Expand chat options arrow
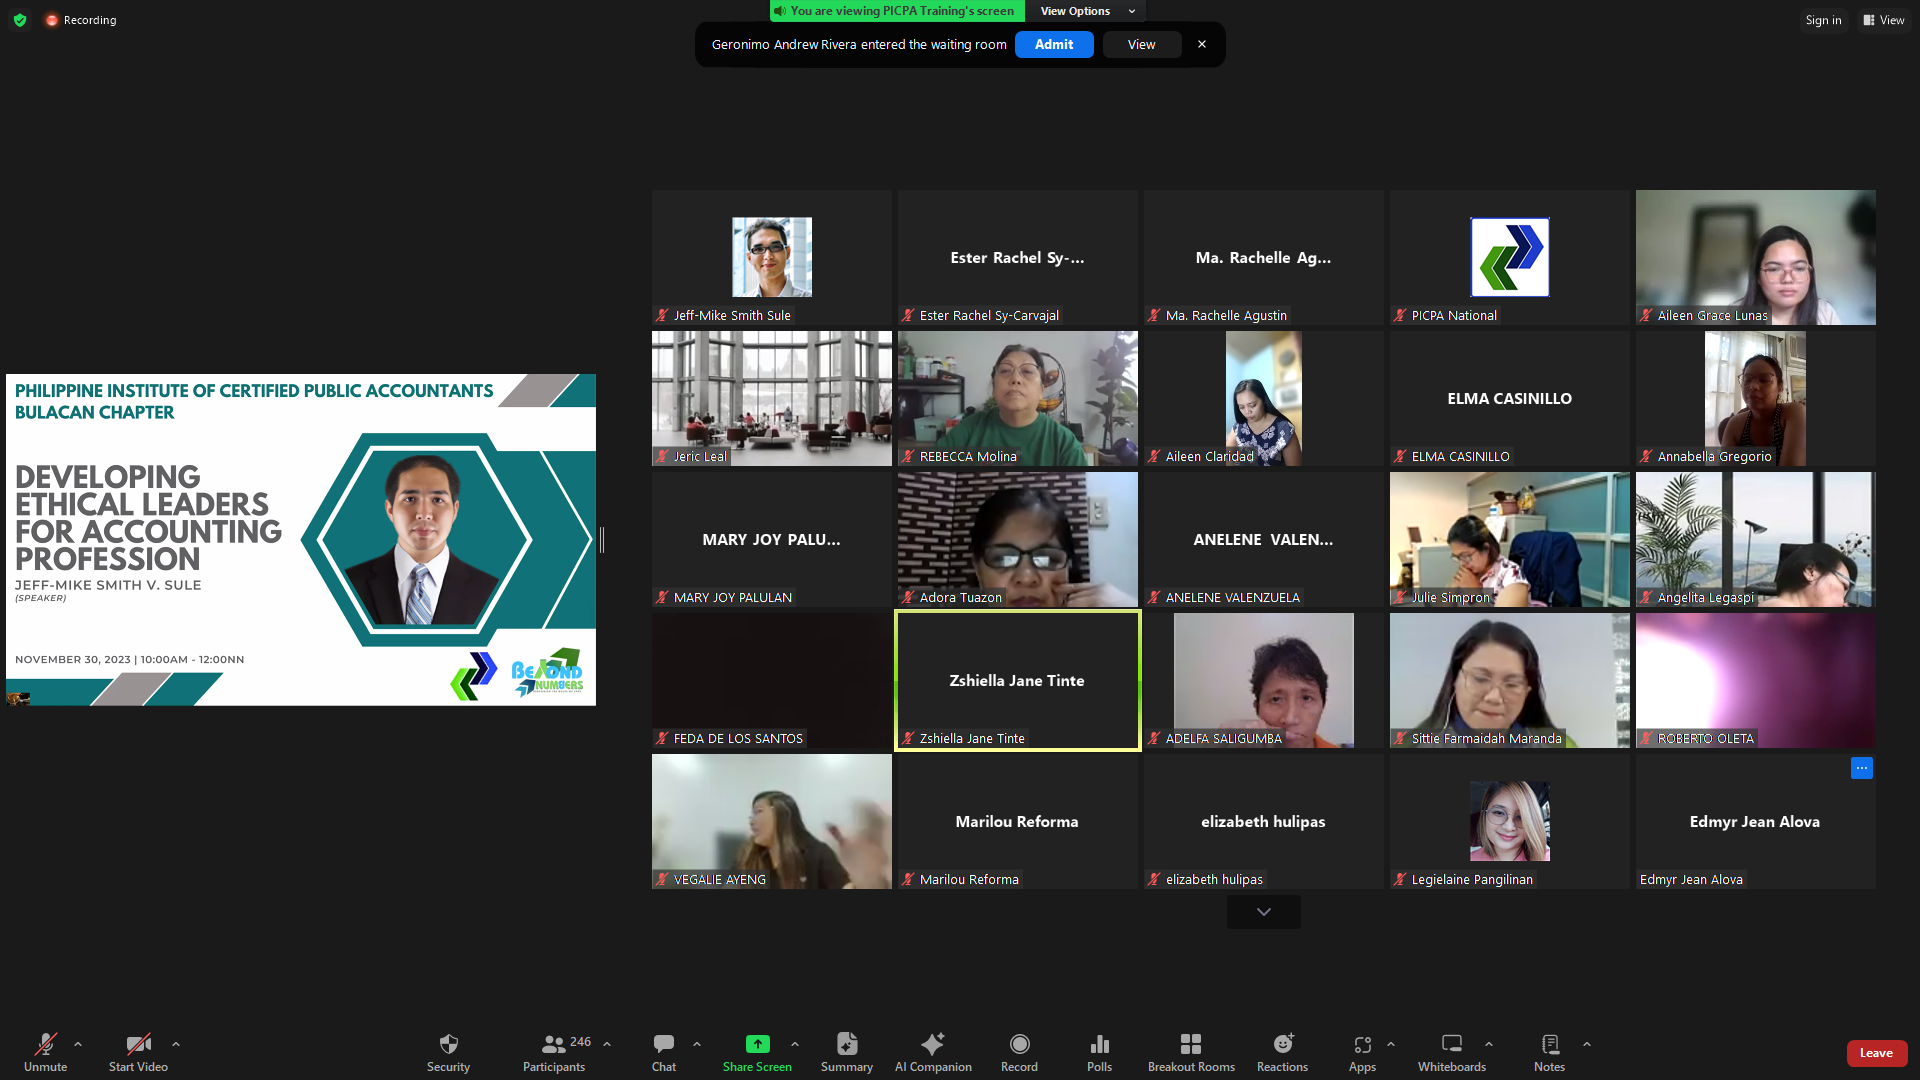 (697, 1044)
